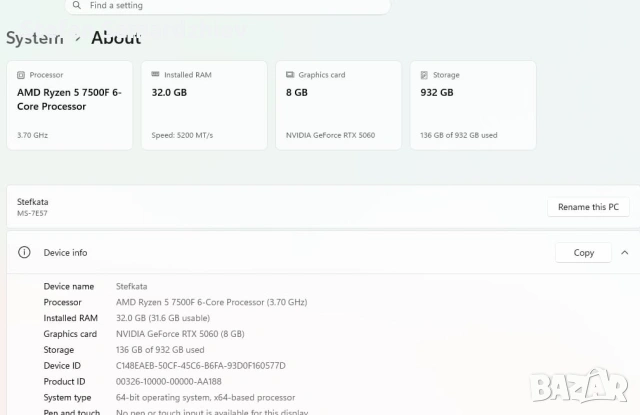
Task: Focus the Find a setting search box
Action: [x=227, y=6]
